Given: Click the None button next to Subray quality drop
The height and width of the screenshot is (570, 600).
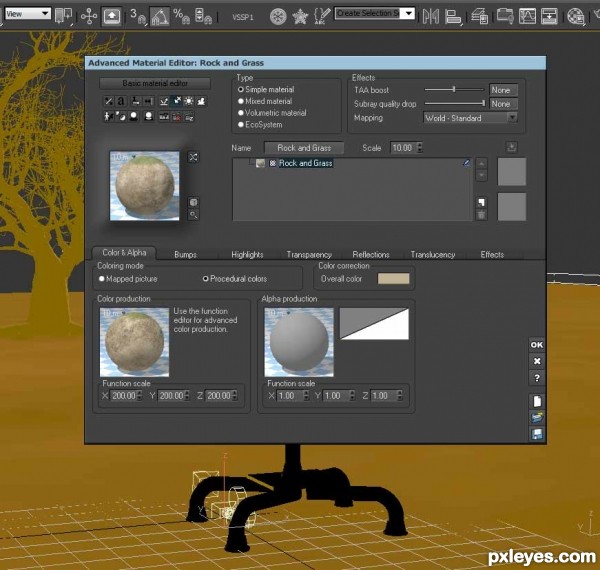Looking at the screenshot, I should [503, 104].
